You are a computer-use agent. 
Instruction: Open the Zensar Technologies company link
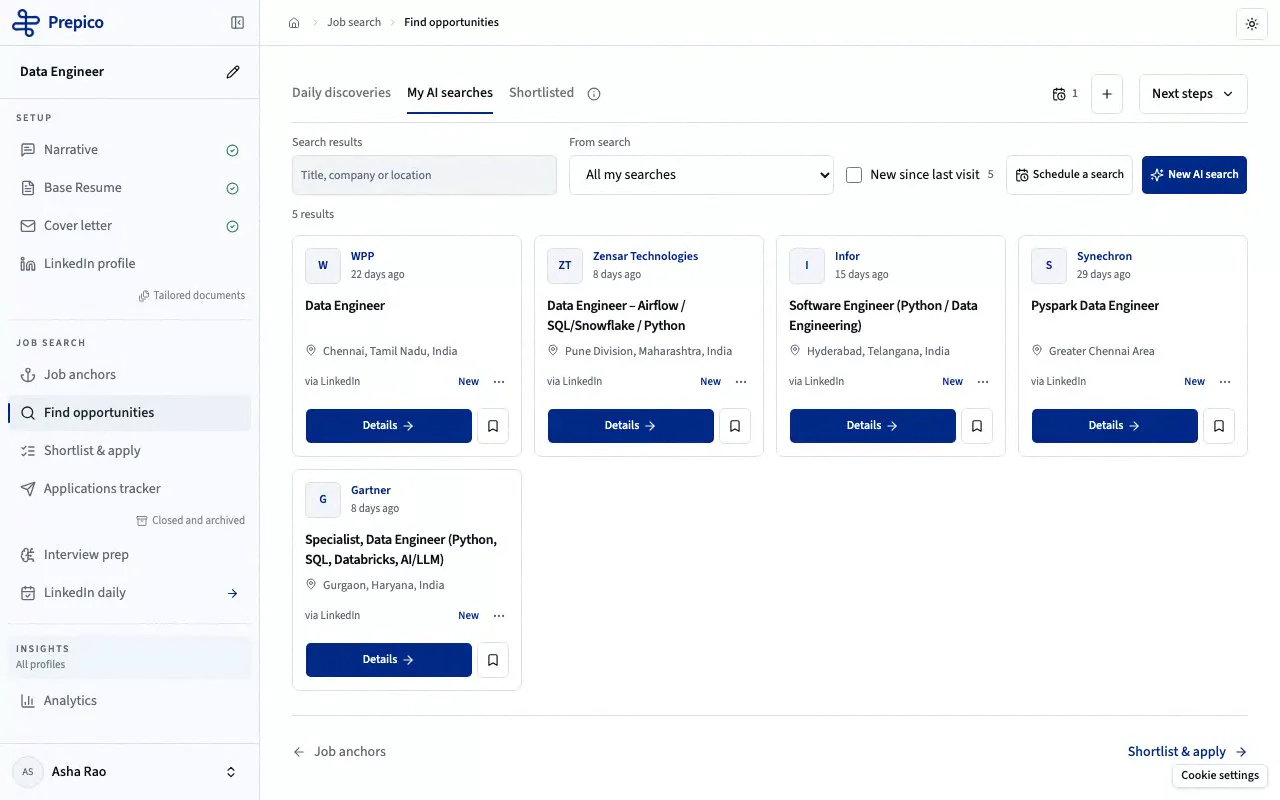645,257
